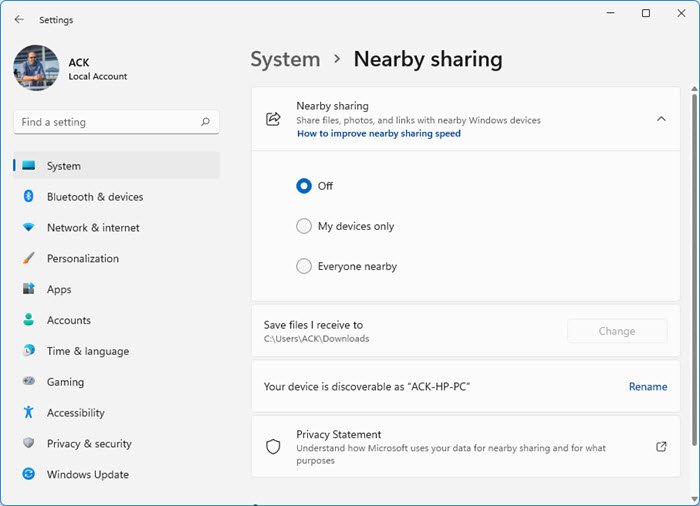
Task: Click the Personalization paintbrush icon
Action: click(x=29, y=258)
